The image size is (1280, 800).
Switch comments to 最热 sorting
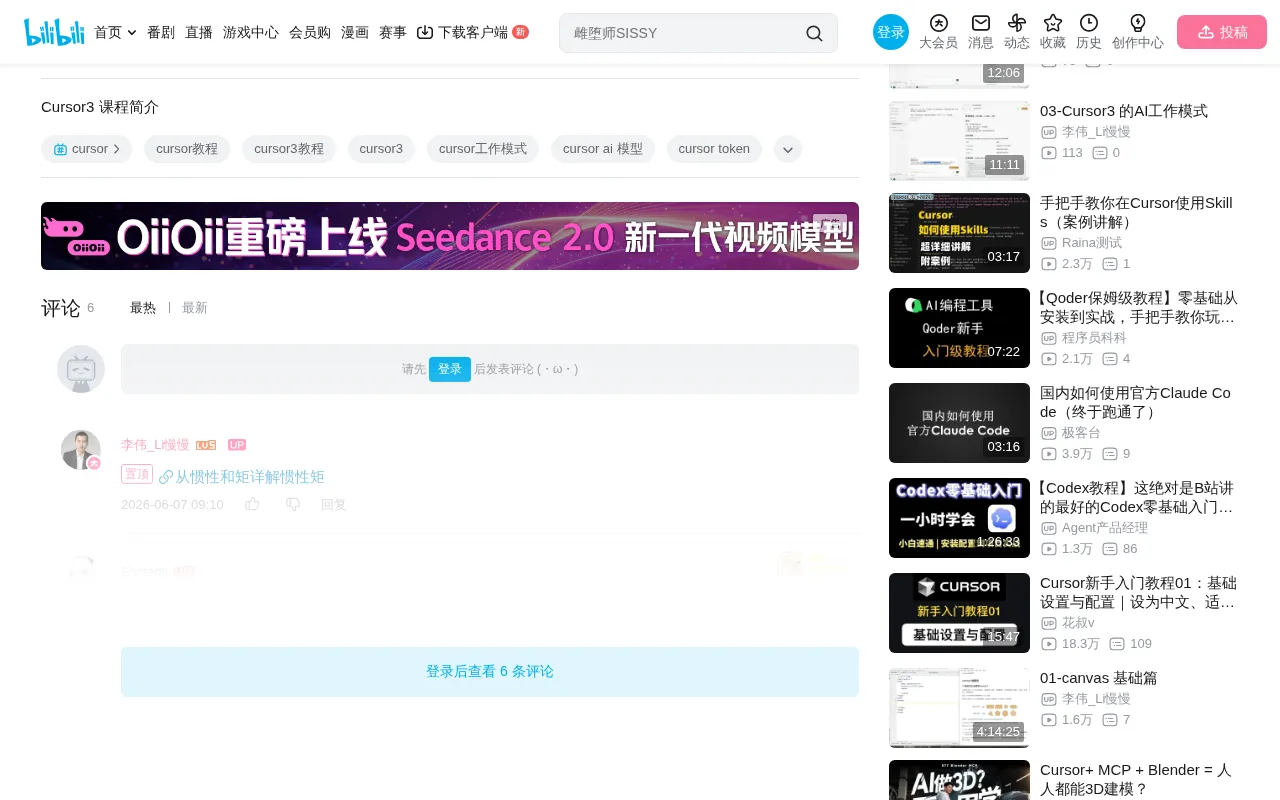click(x=143, y=308)
